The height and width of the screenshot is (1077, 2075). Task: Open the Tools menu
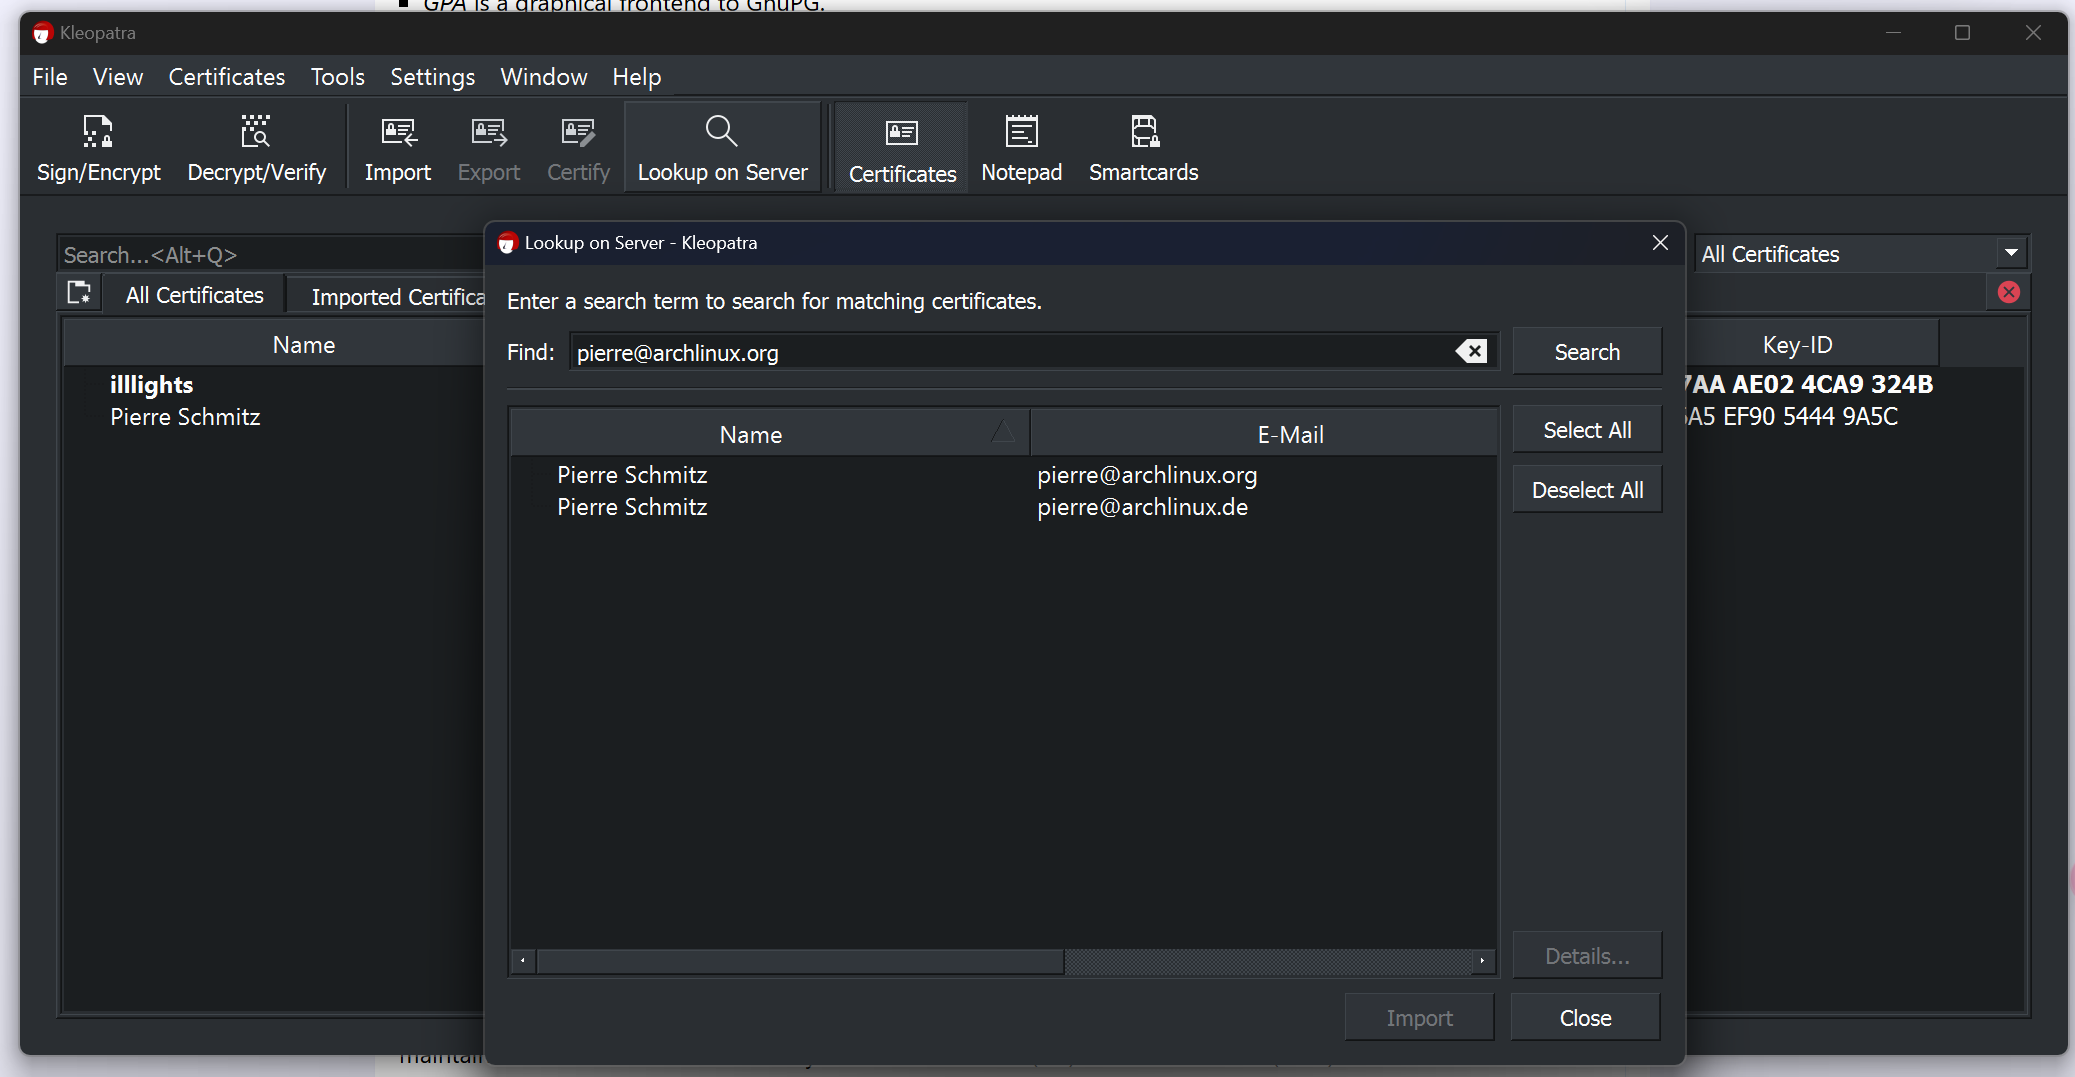click(337, 77)
